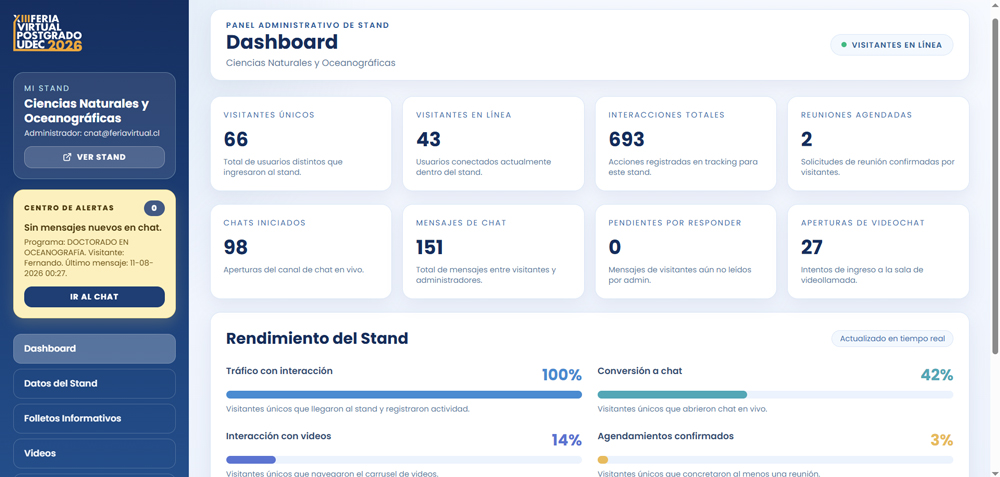
Task: Open the Ver Stand button
Action: pos(94,157)
